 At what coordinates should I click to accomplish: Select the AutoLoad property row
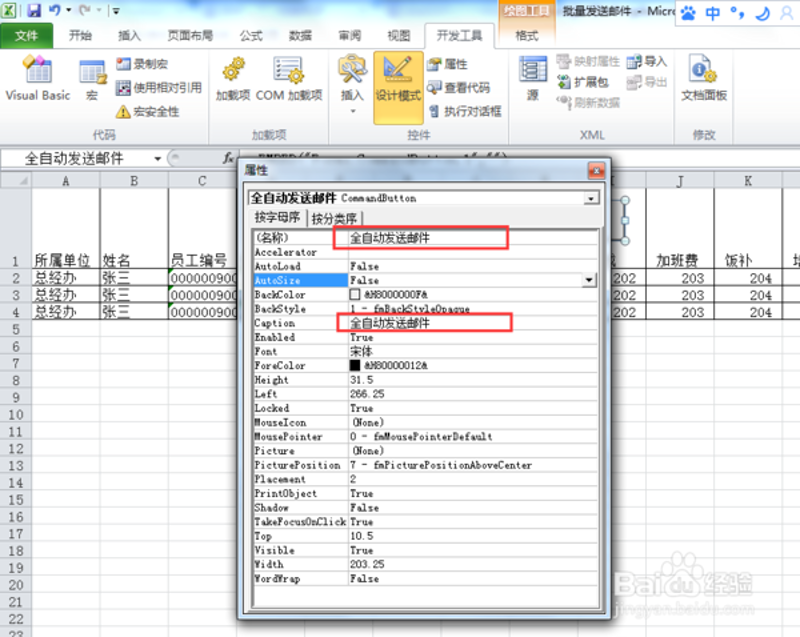[x=425, y=266]
